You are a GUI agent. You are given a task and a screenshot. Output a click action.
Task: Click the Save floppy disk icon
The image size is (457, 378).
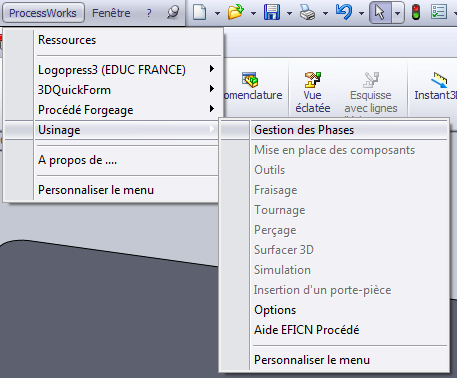tap(272, 13)
